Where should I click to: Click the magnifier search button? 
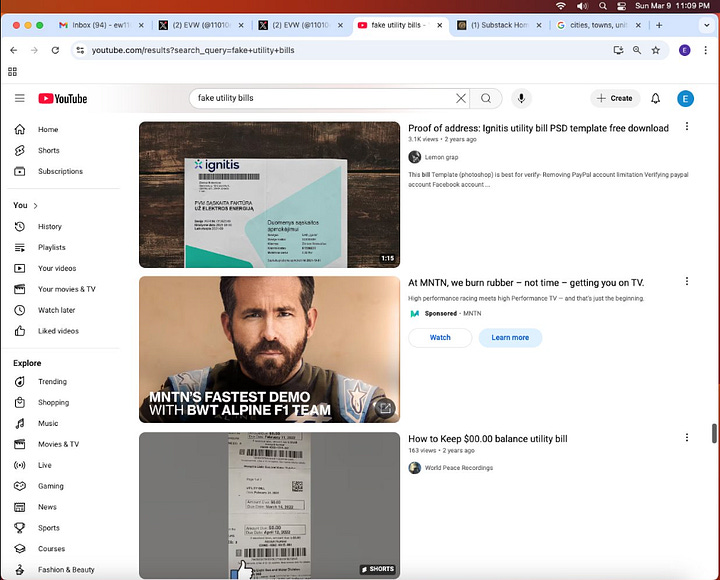(x=486, y=98)
